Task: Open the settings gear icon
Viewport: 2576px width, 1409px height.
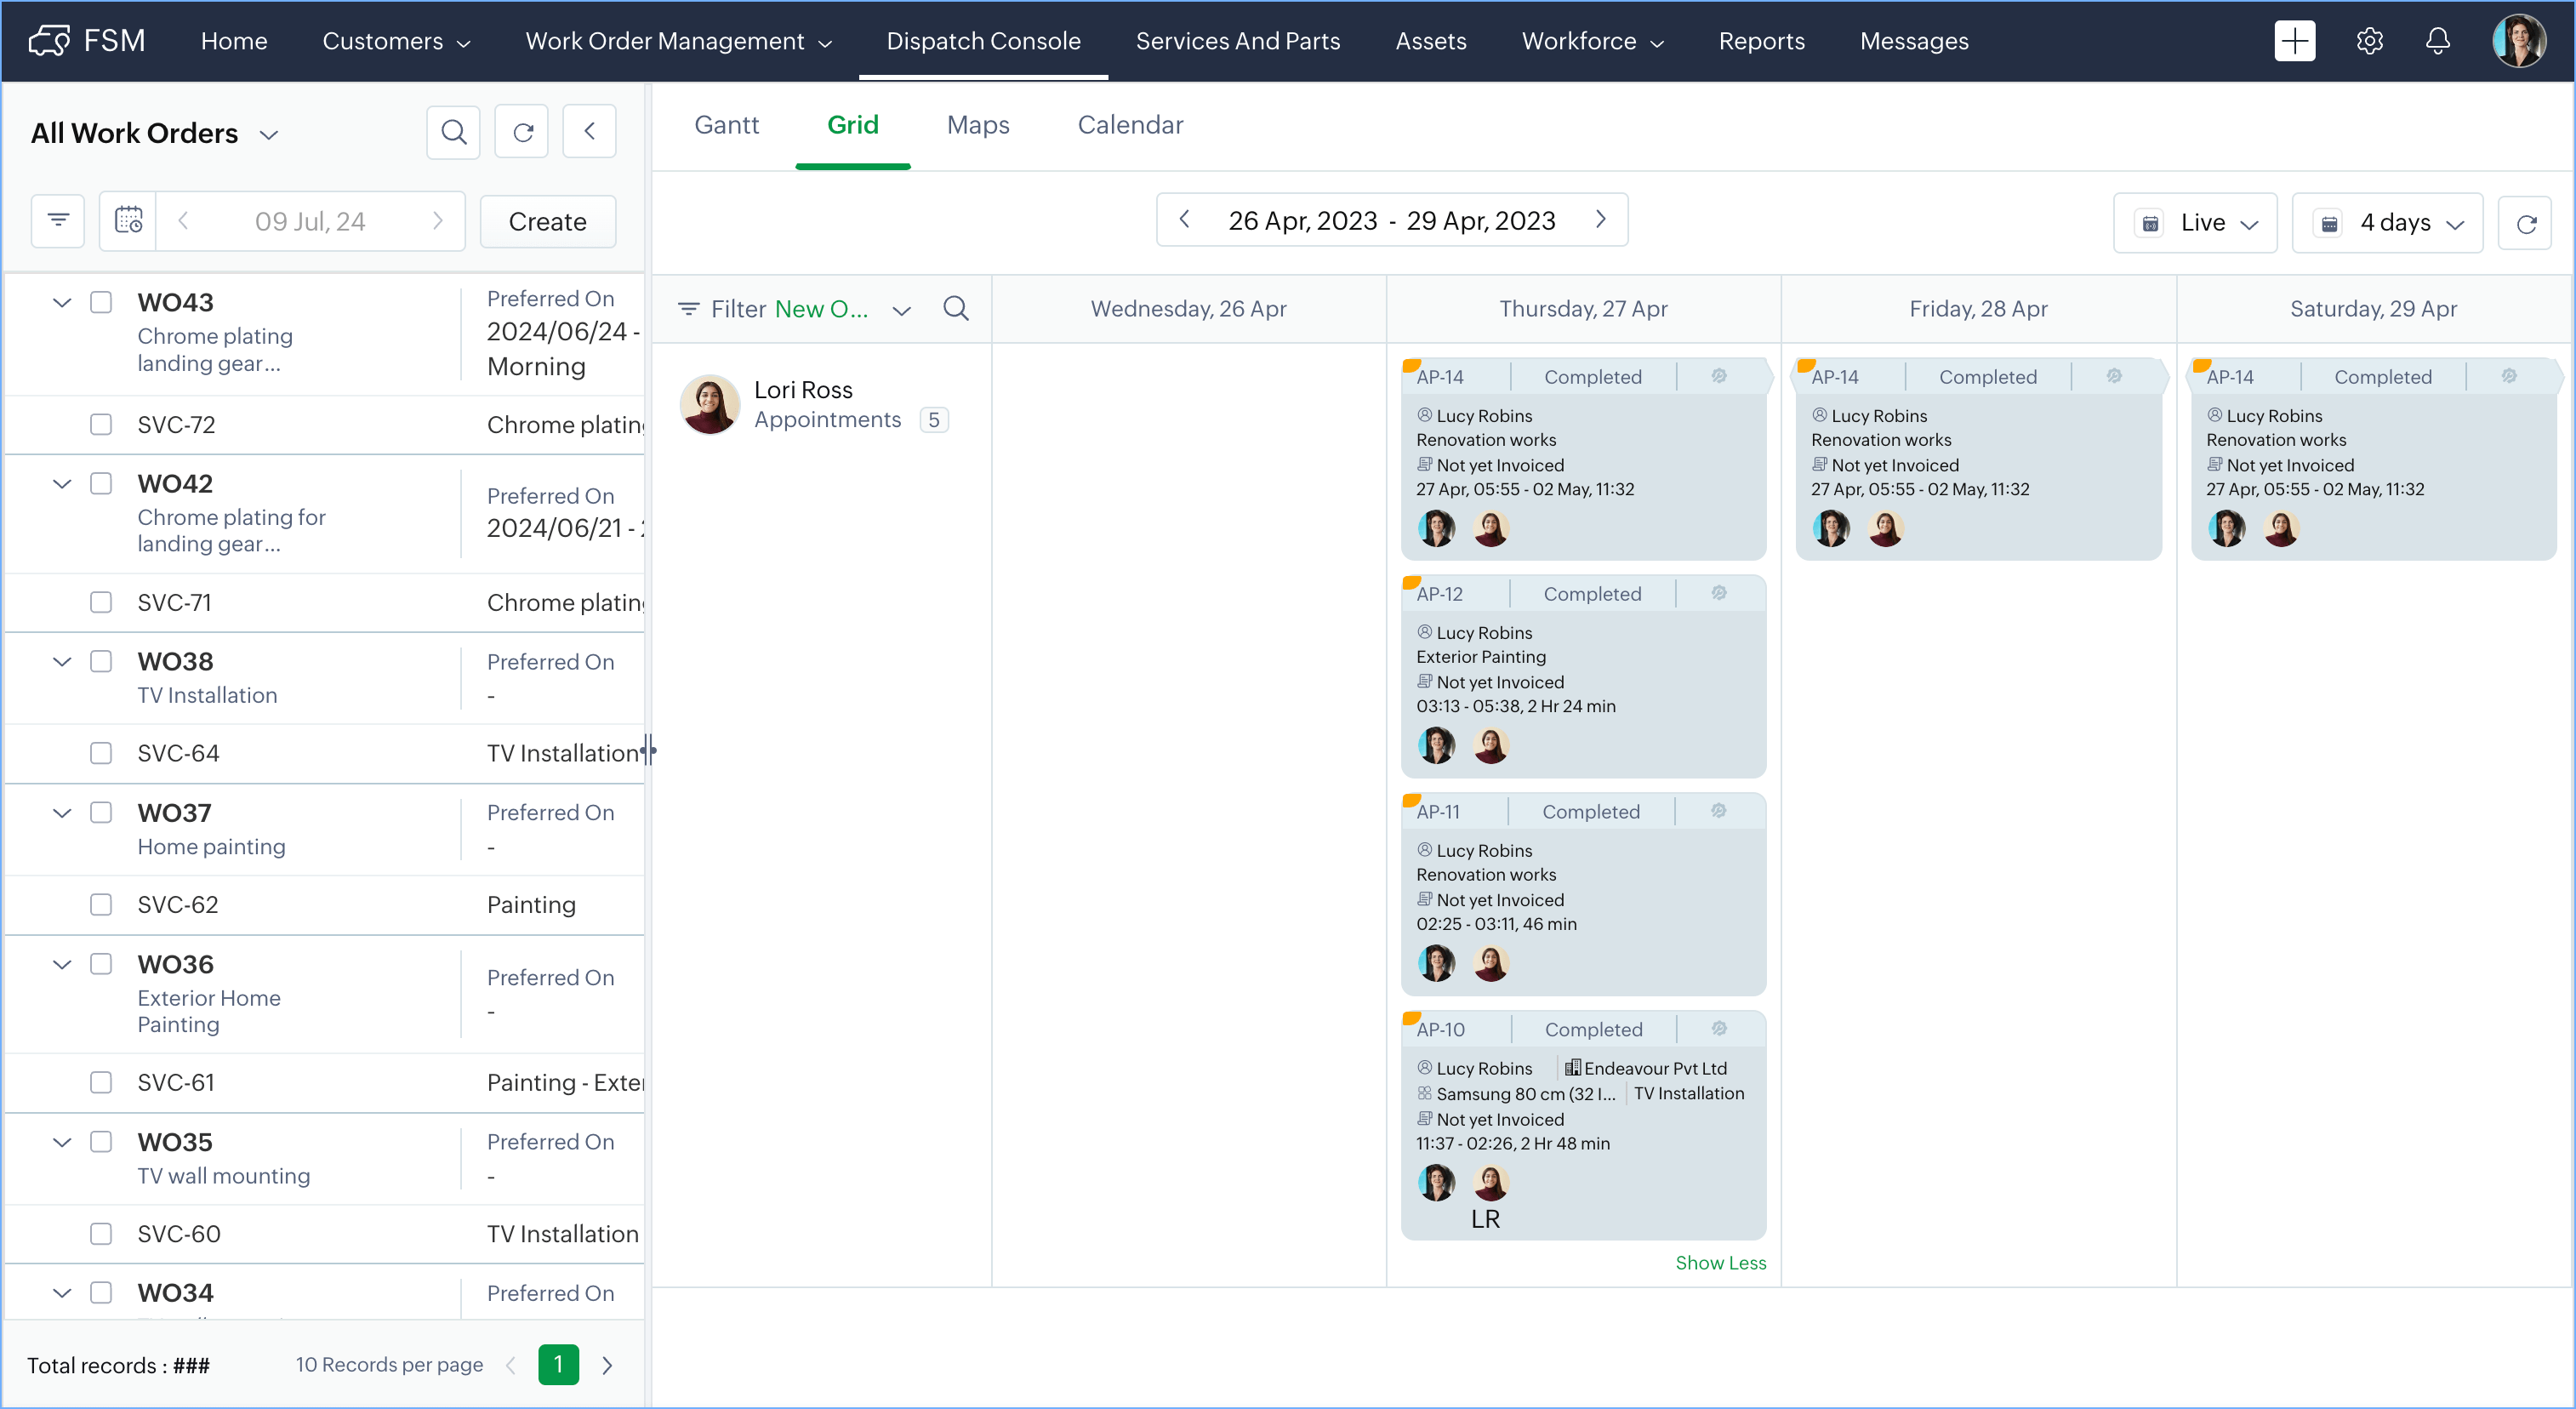Action: [x=2369, y=41]
